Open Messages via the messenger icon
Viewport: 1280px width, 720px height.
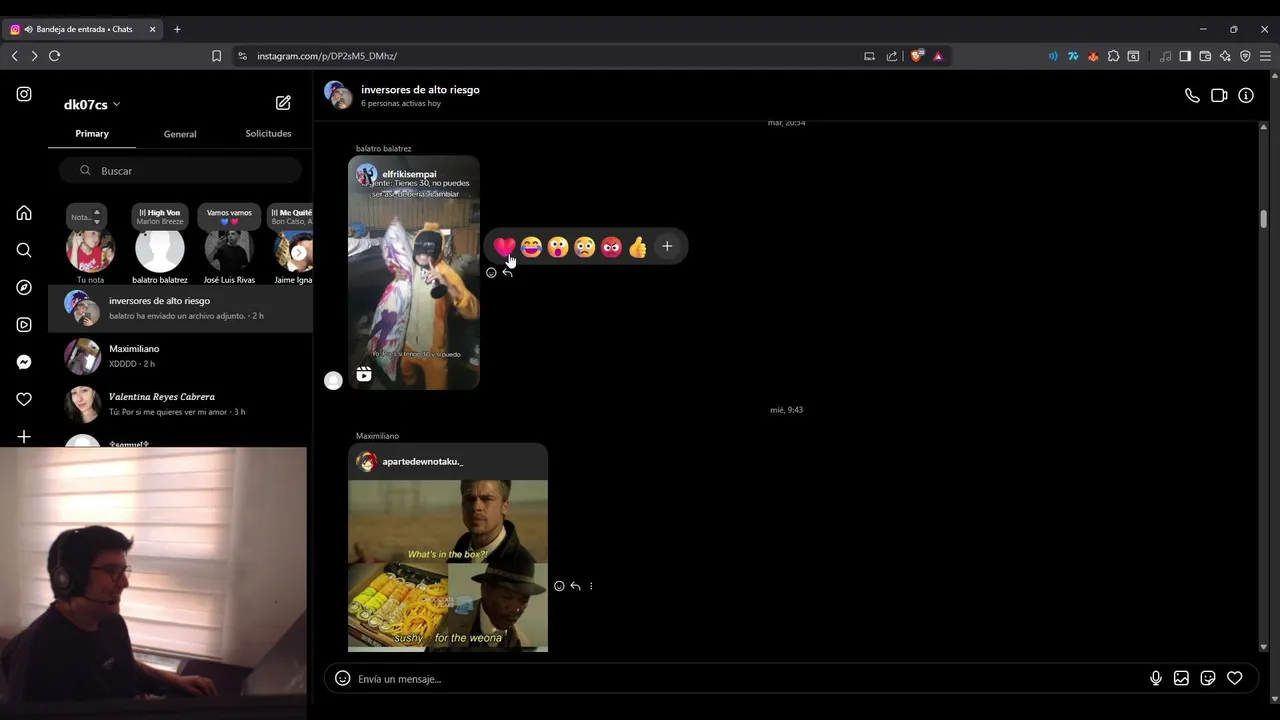[x=24, y=362]
